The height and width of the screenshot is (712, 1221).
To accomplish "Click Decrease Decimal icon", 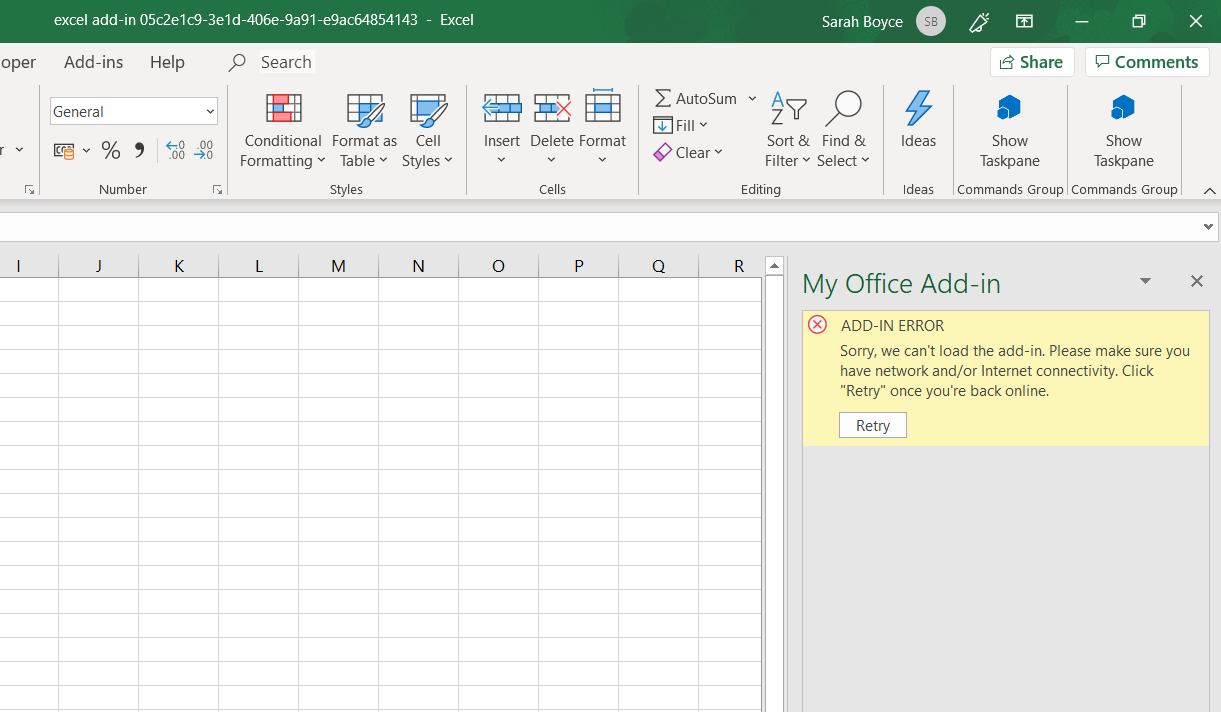I will pyautogui.click(x=204, y=151).
